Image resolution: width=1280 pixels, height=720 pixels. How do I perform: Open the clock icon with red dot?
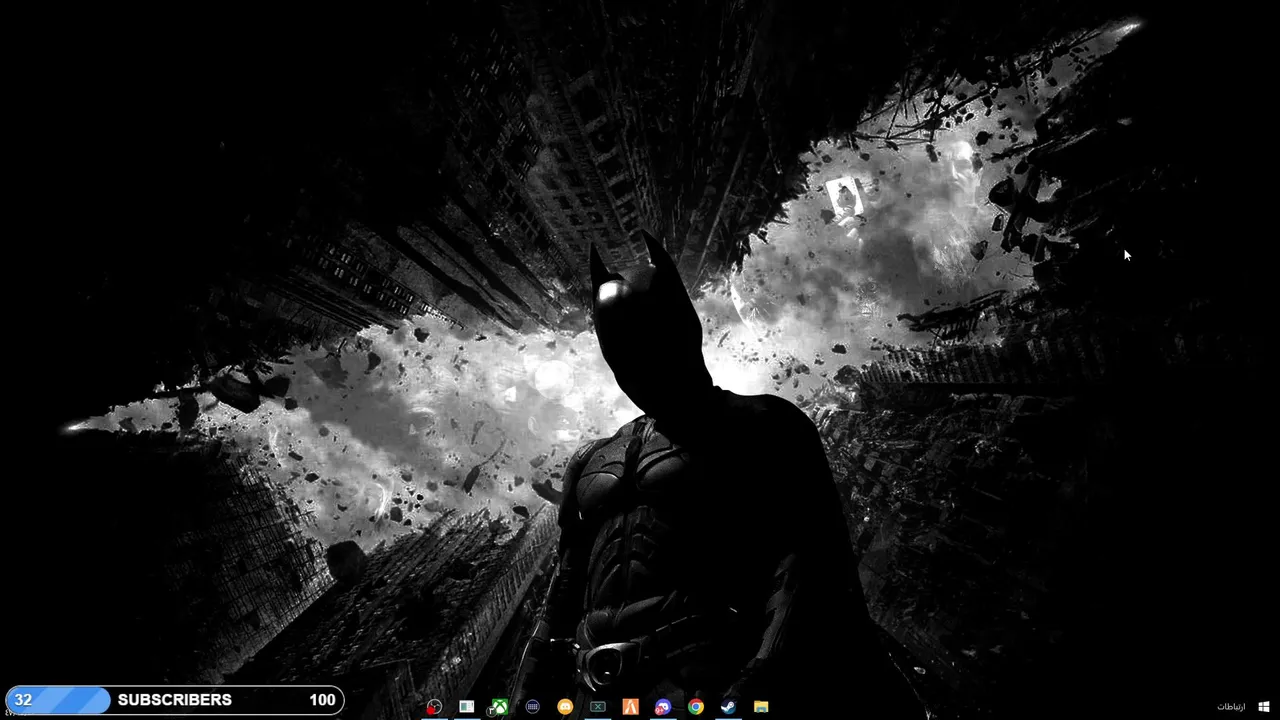[x=434, y=707]
